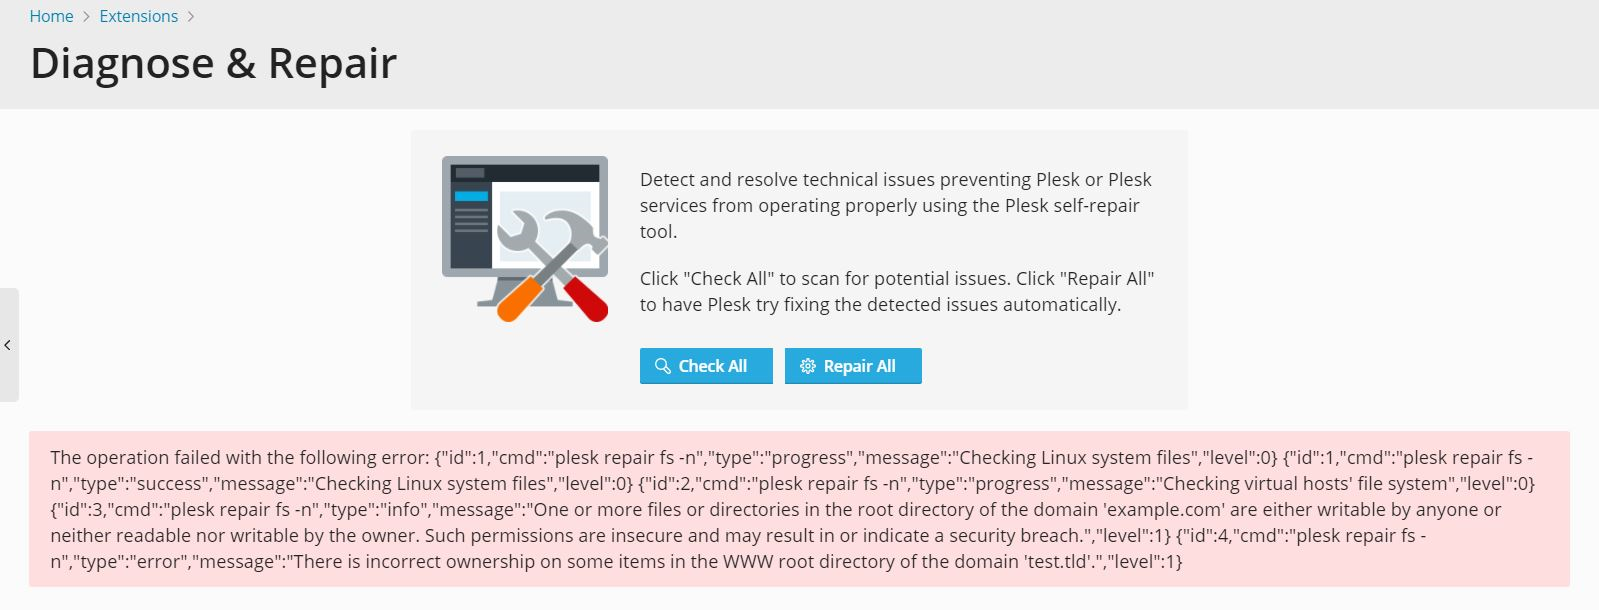Start the Repair All action
Image resolution: width=1599 pixels, height=610 pixels.
pyautogui.click(x=853, y=366)
